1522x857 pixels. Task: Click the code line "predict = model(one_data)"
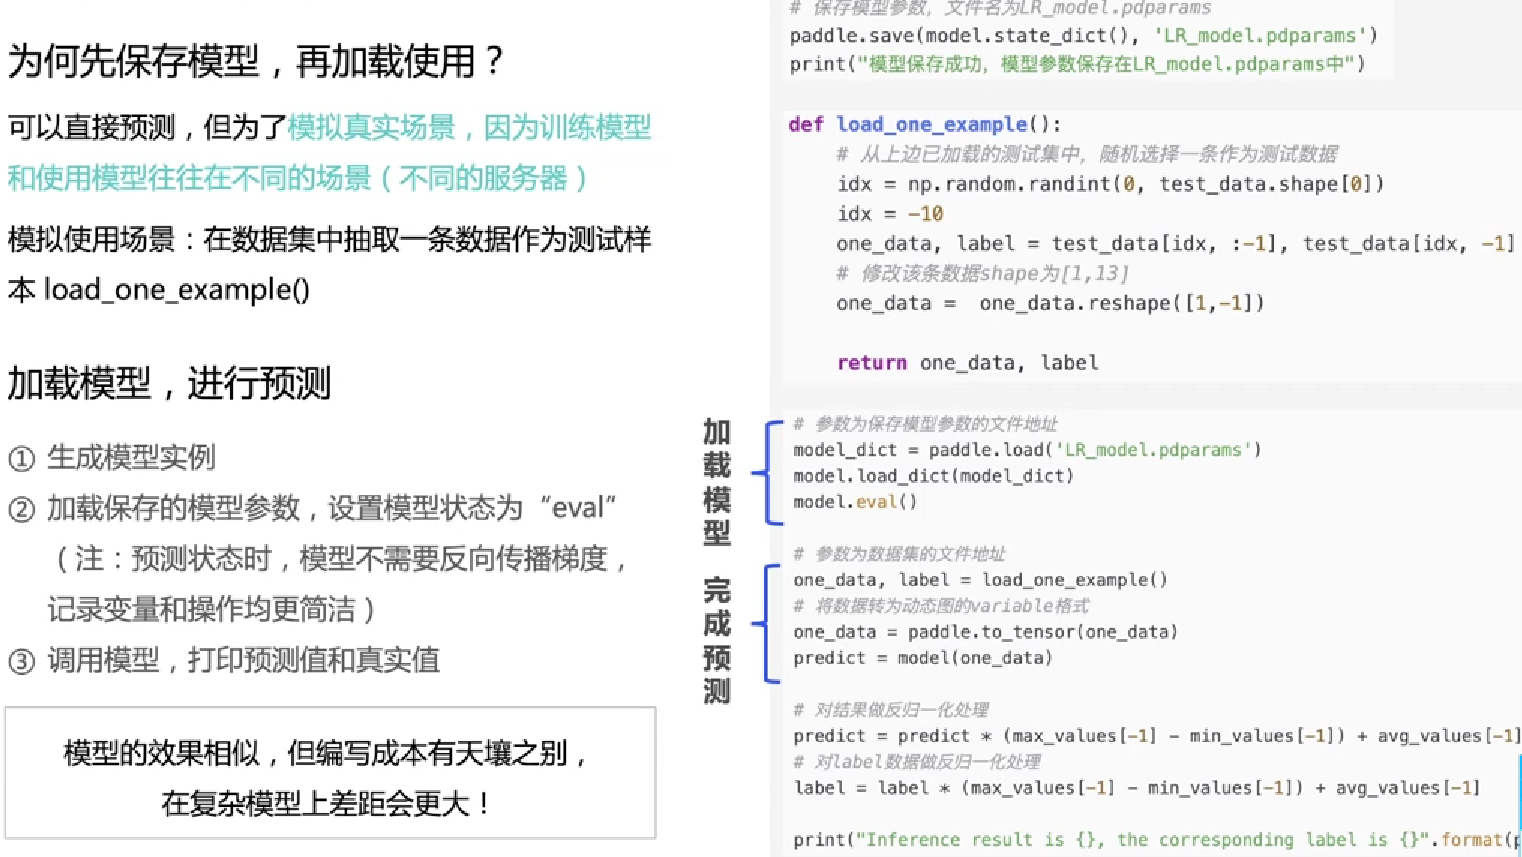click(x=923, y=658)
